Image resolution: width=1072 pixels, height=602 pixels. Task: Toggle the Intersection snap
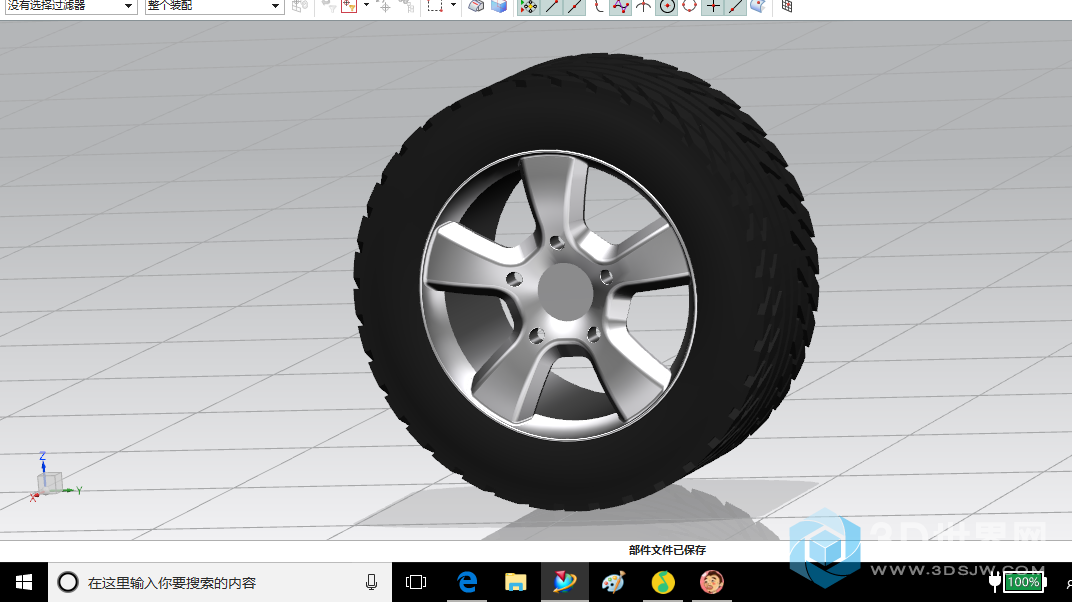643,6
